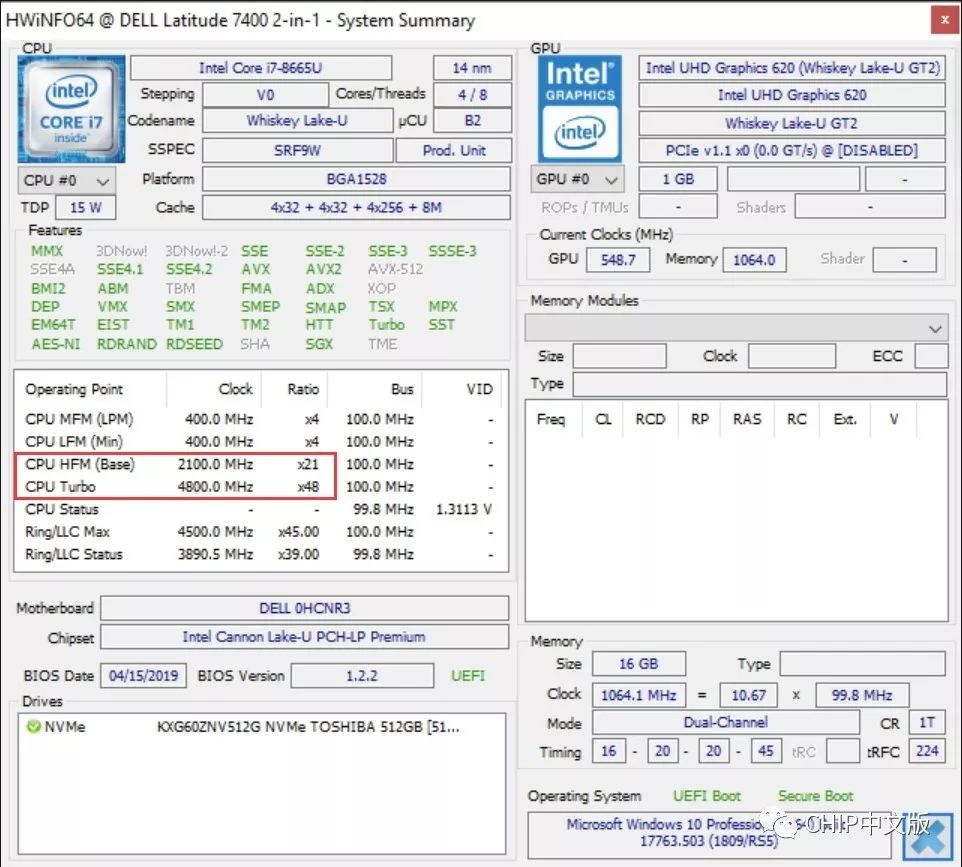
Task: Click the Memory Size 16 GB field
Action: pos(639,664)
